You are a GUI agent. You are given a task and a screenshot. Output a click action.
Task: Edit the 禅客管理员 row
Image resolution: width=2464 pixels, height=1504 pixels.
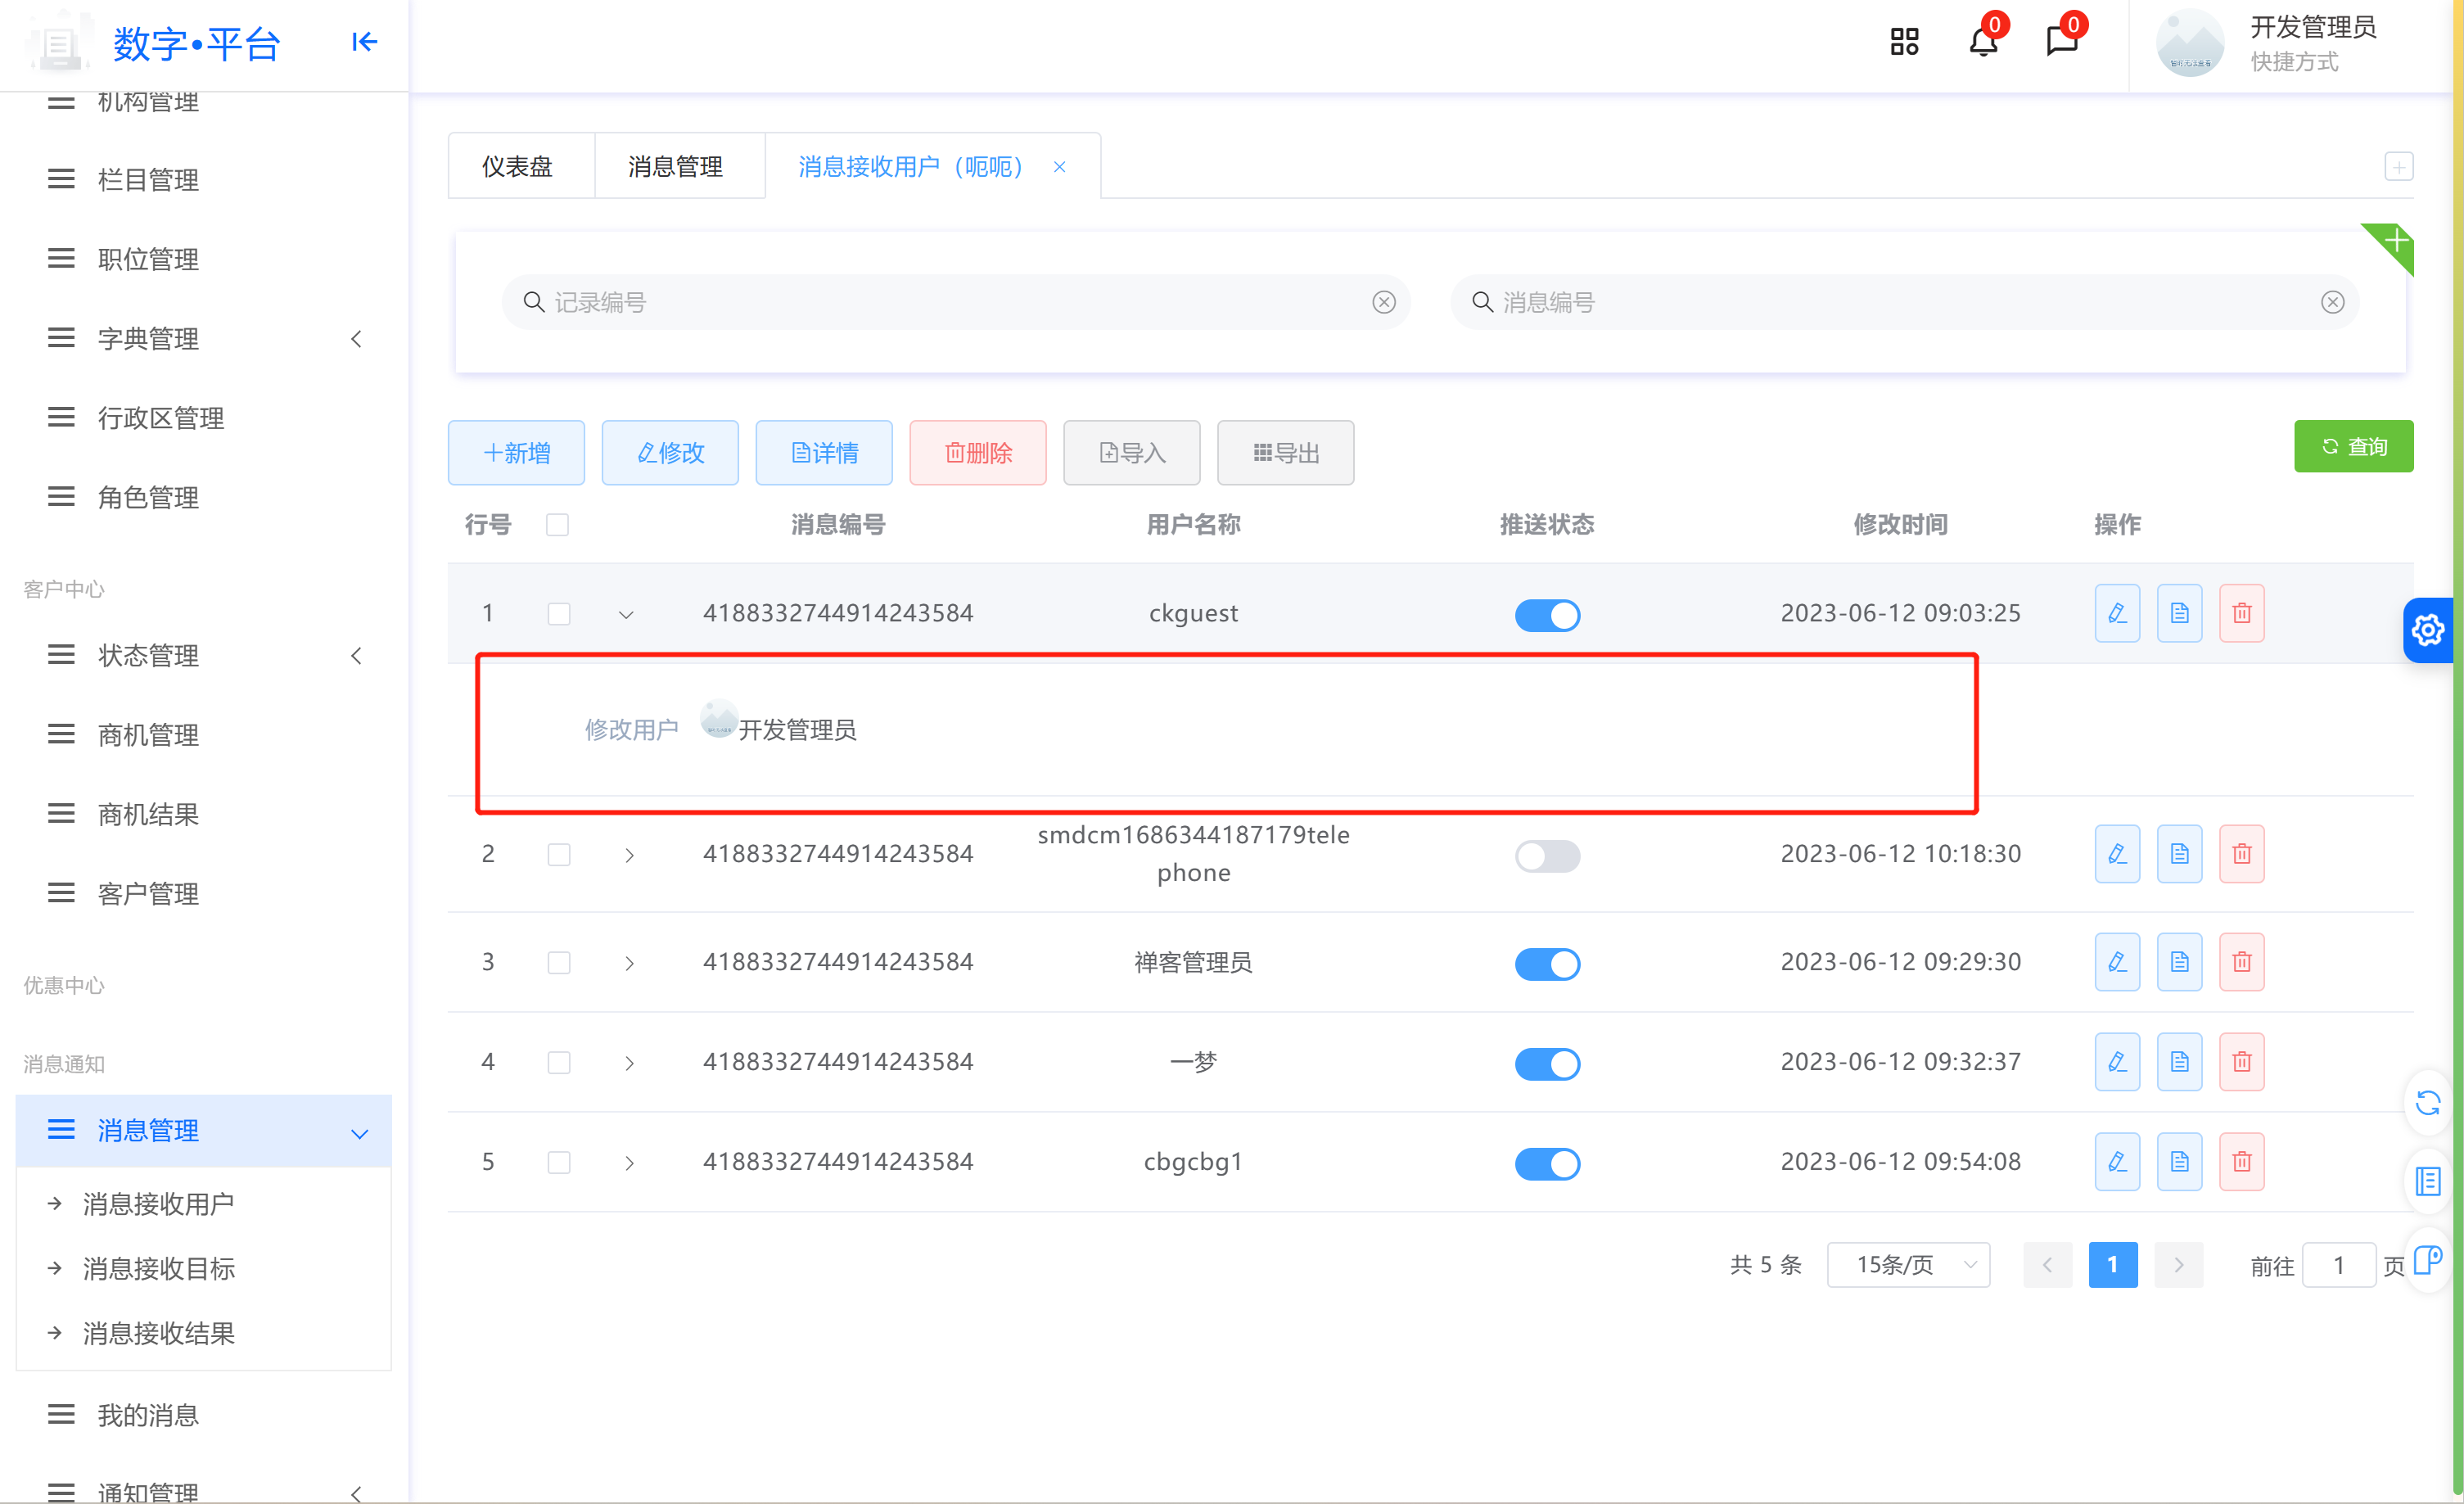pyautogui.click(x=2117, y=962)
